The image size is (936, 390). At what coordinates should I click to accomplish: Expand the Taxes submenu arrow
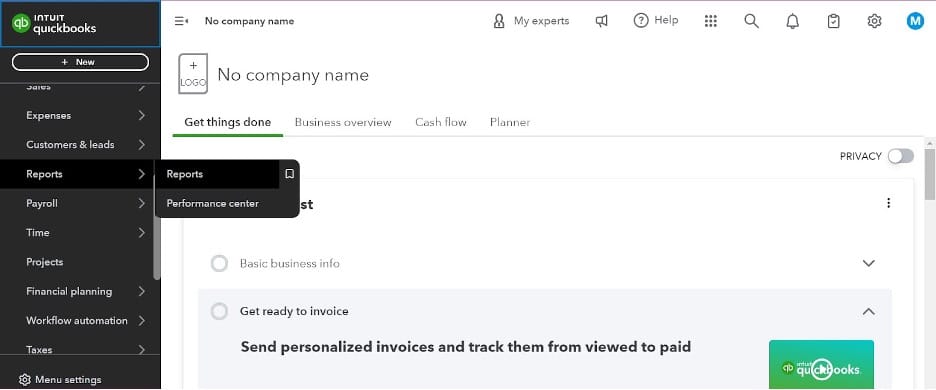(x=141, y=349)
